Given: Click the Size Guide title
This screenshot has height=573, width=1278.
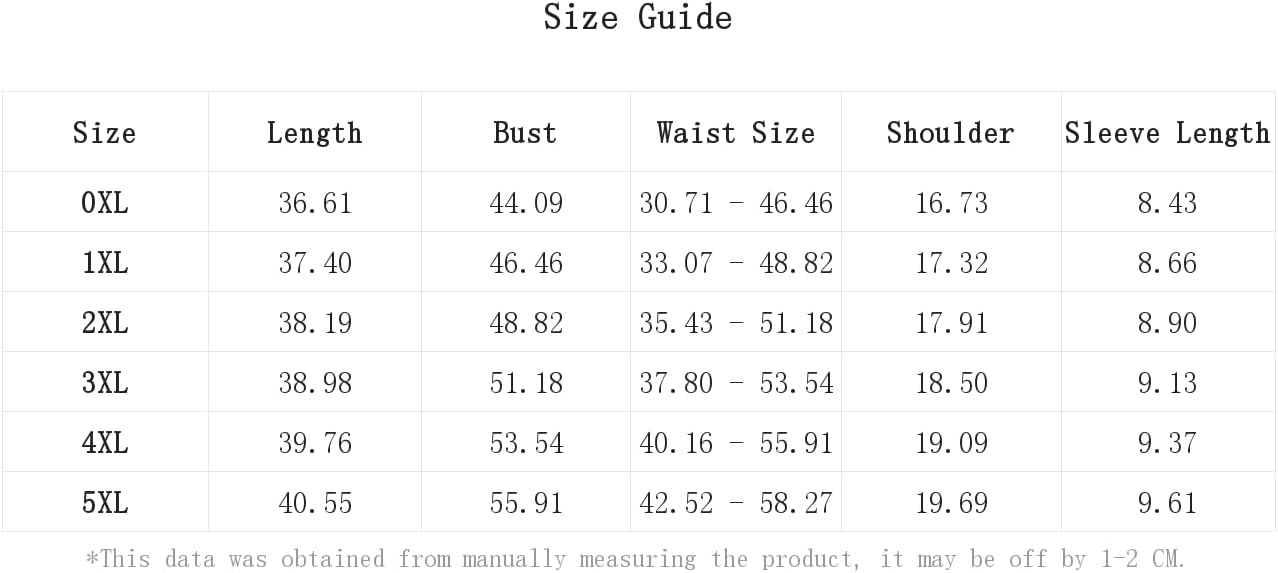Looking at the screenshot, I should click(638, 18).
